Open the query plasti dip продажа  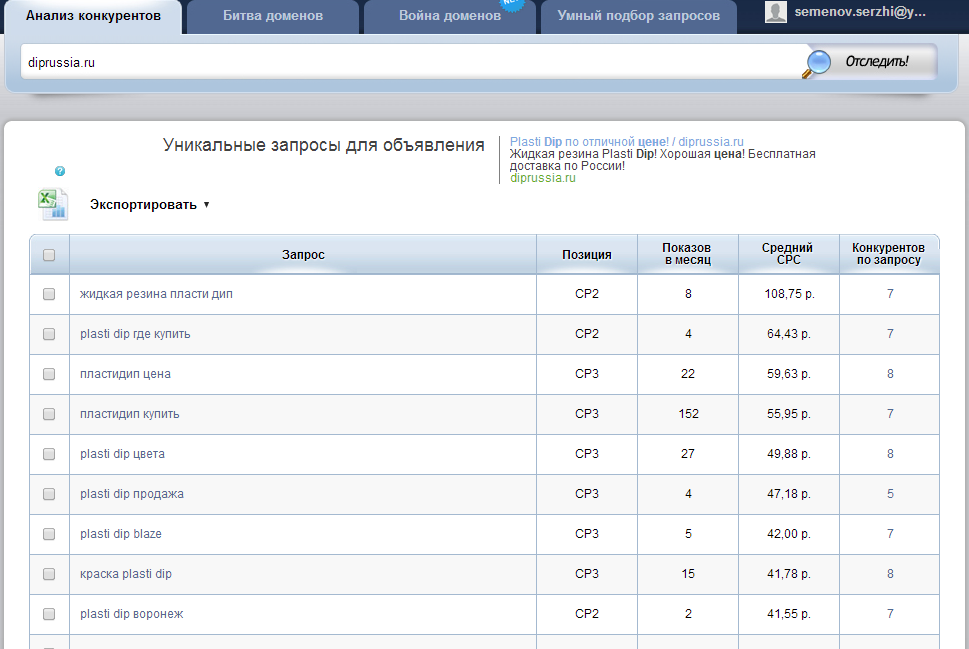coord(132,494)
